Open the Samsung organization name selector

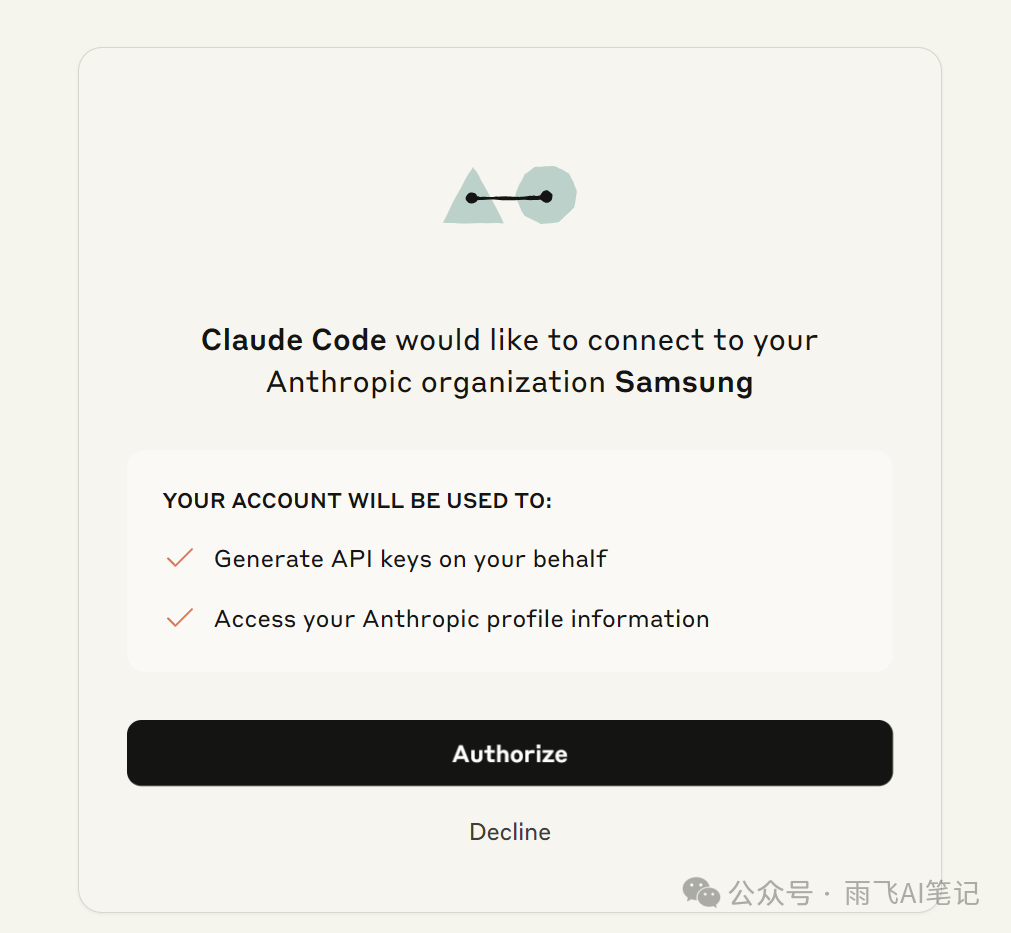click(684, 382)
